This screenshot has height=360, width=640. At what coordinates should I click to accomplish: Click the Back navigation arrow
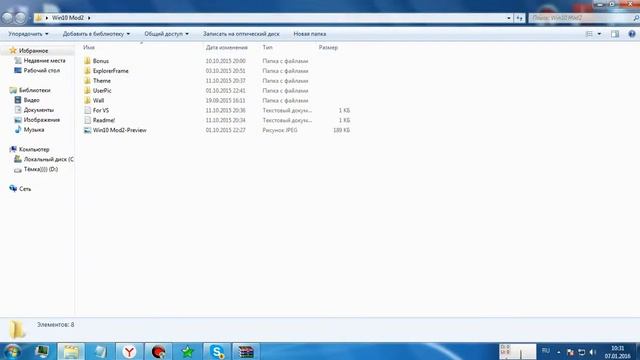pyautogui.click(x=7, y=18)
